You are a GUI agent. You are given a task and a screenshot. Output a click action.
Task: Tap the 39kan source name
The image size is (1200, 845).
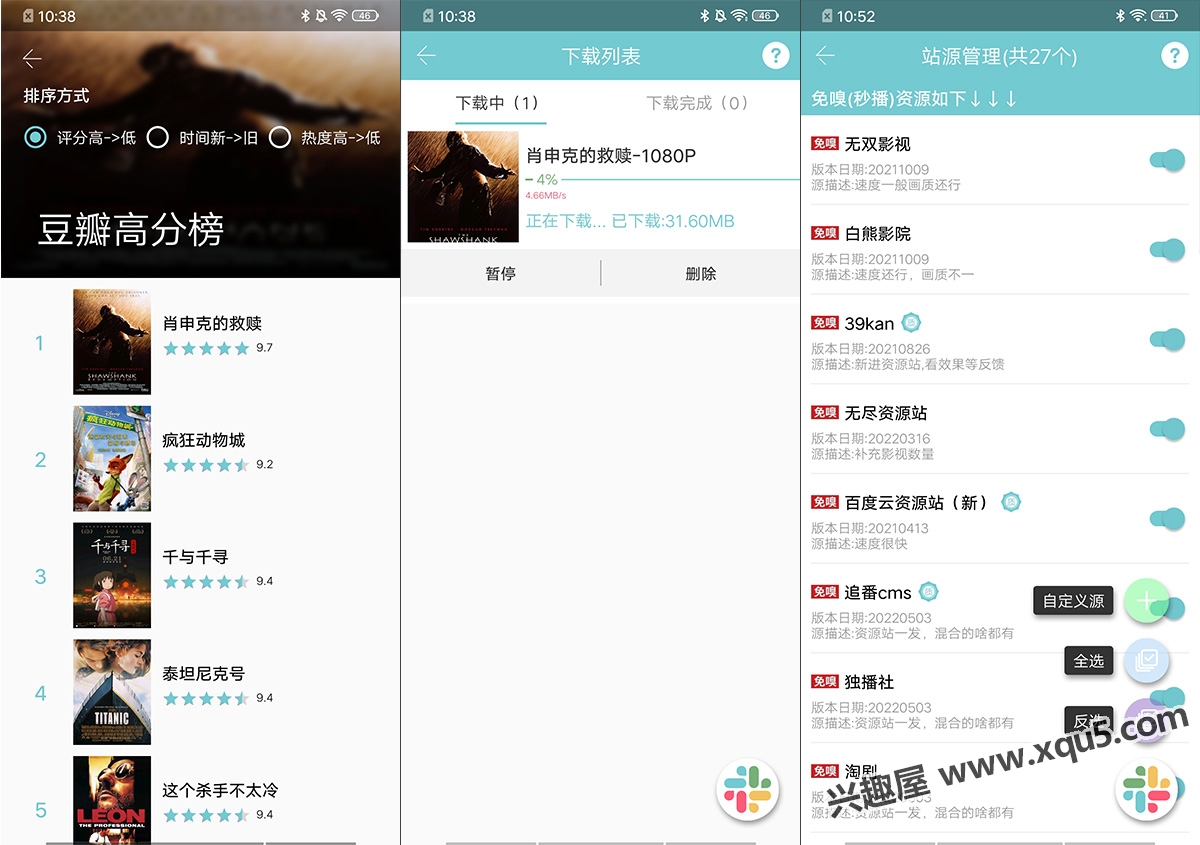coord(869,323)
